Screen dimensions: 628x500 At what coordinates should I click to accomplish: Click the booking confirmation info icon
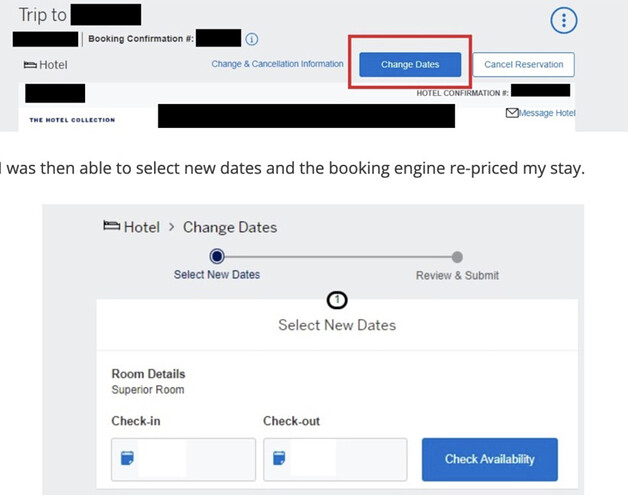(x=252, y=39)
